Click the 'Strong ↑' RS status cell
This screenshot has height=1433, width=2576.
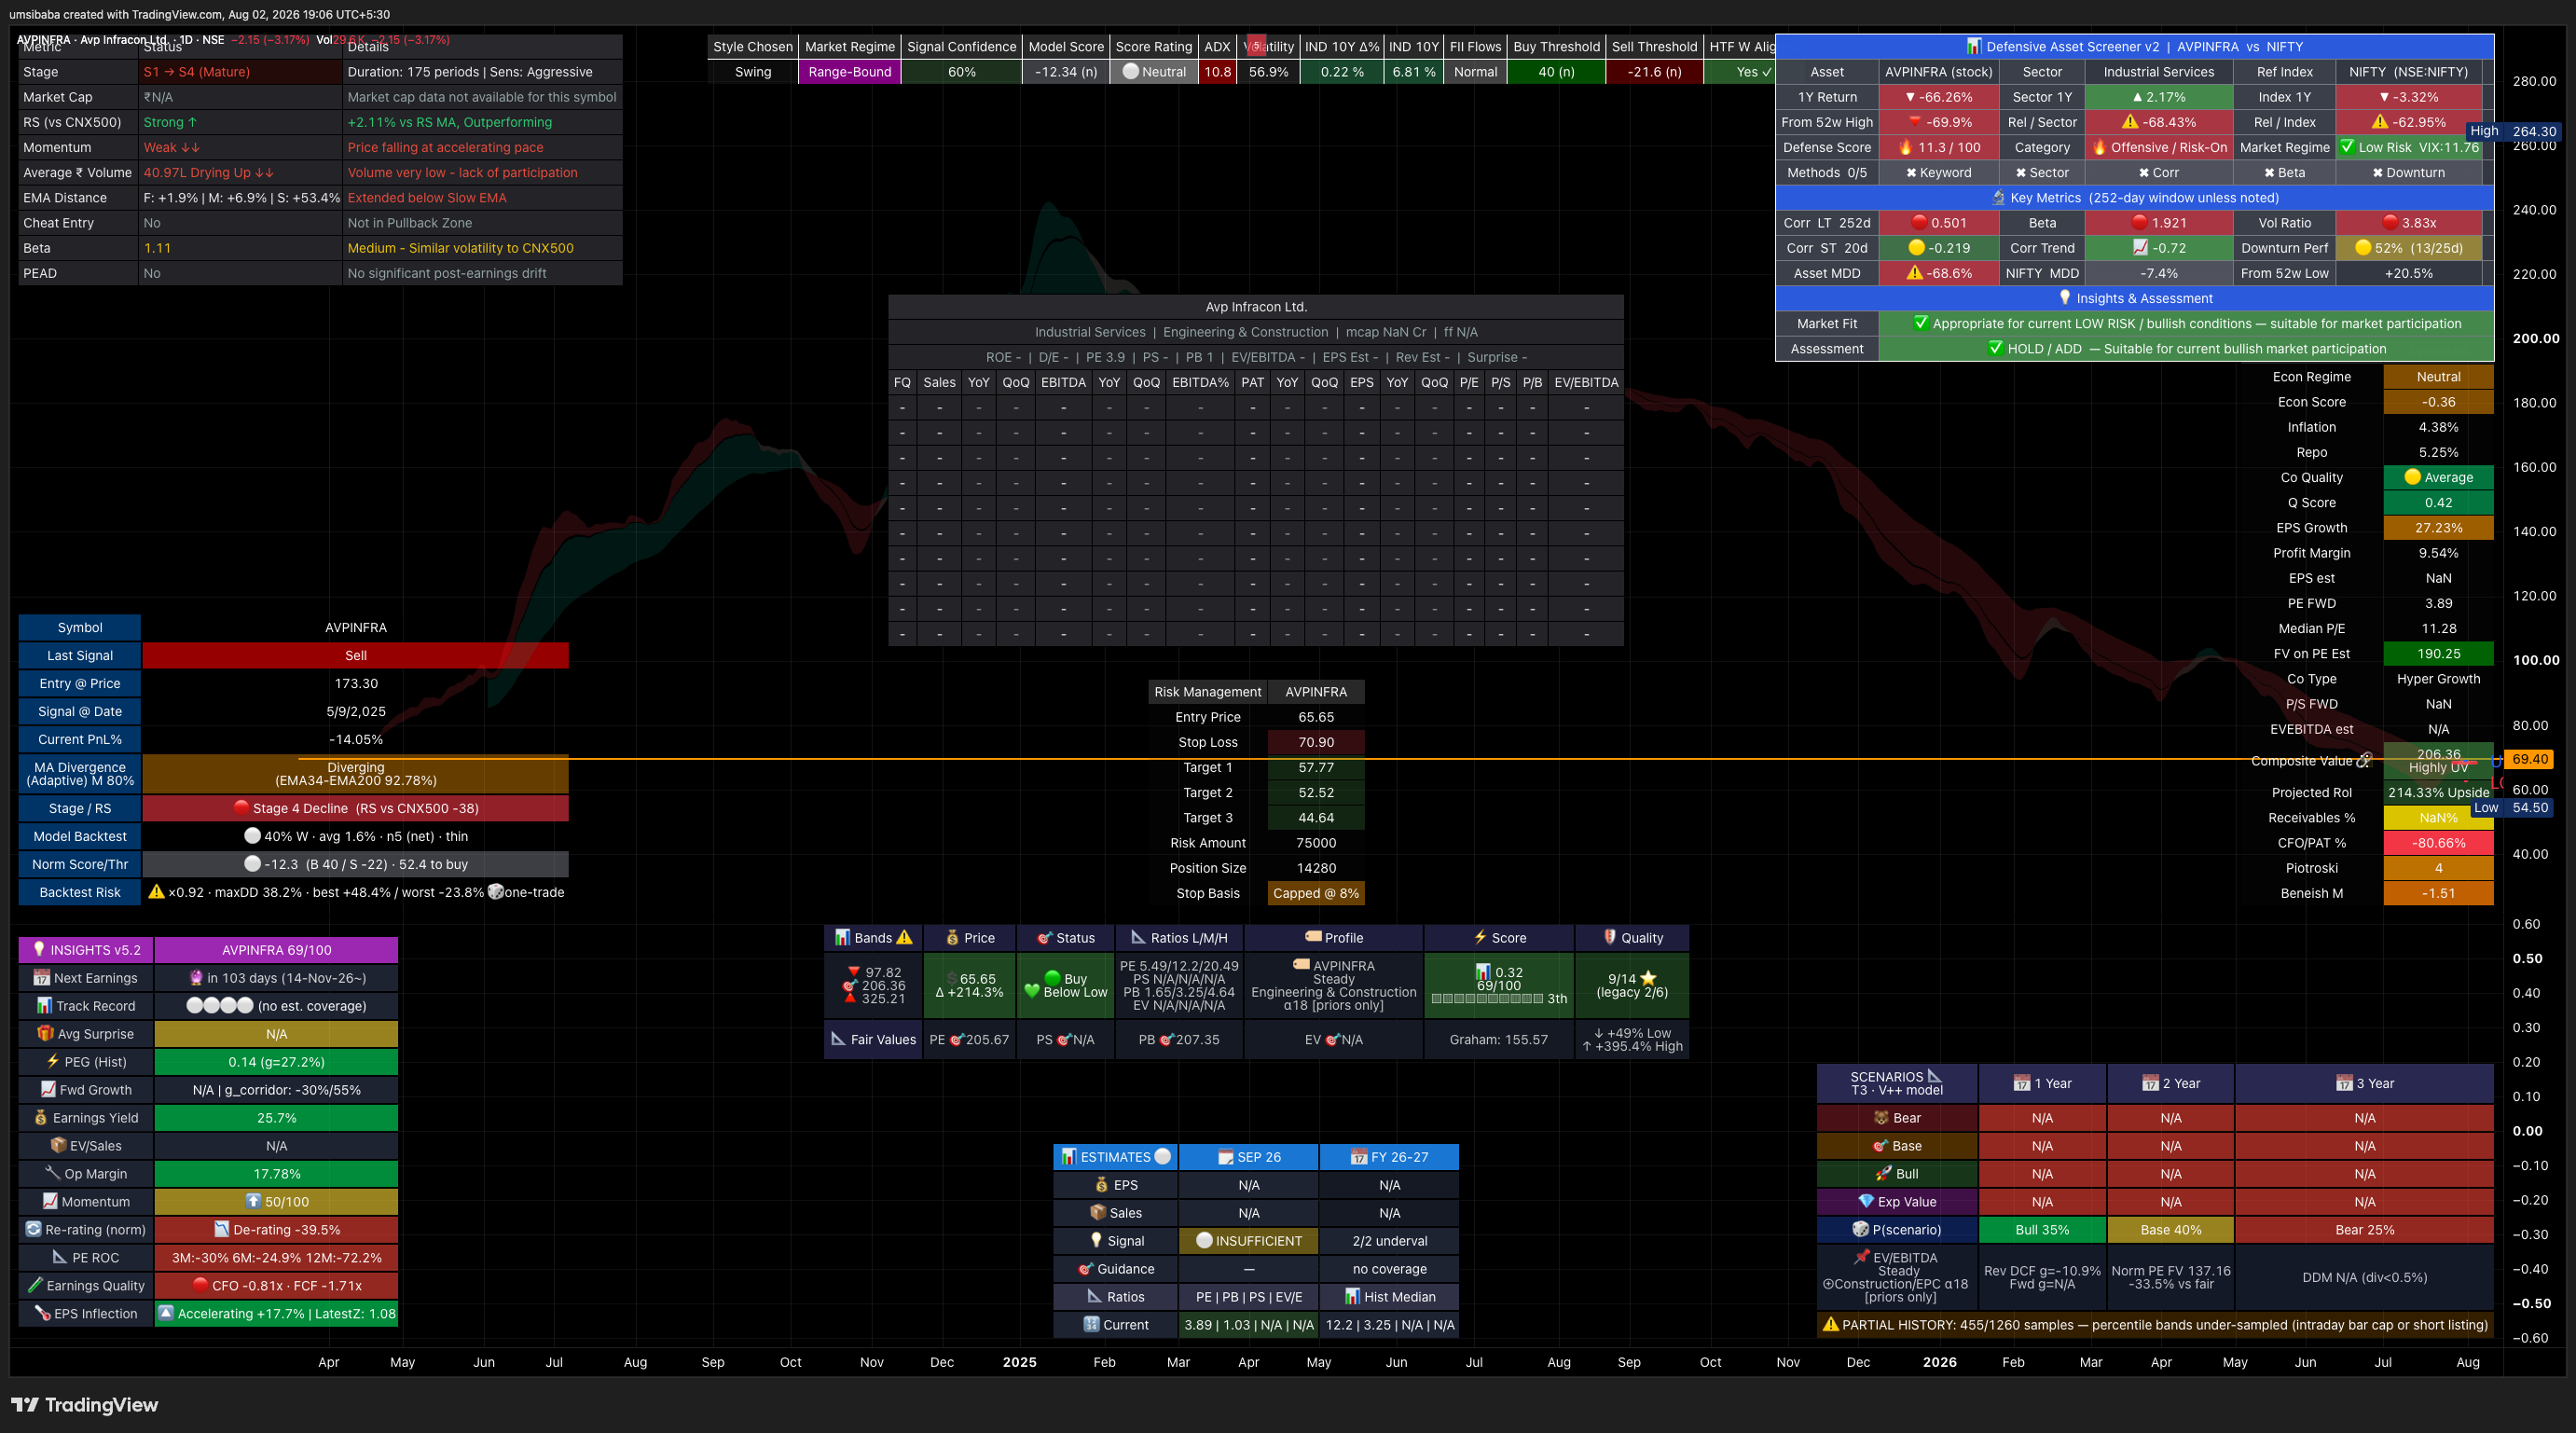240,122
